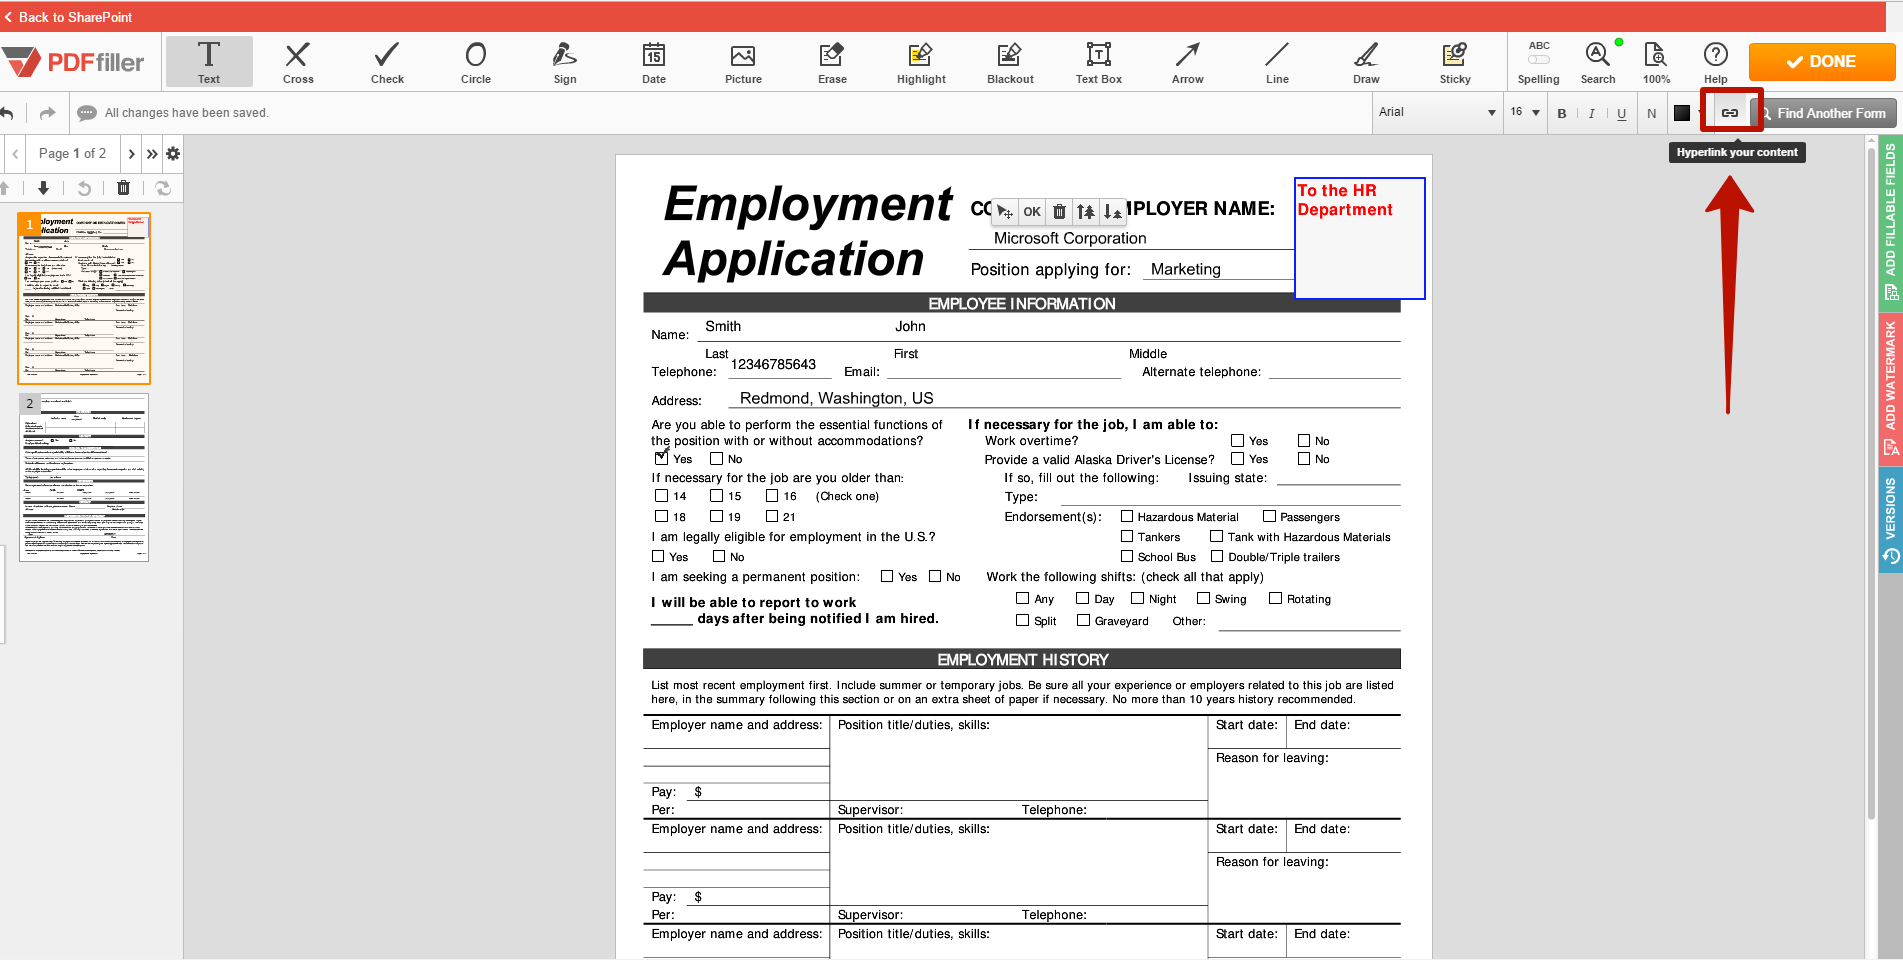Select page 2 thumbnail
Viewport: 1903px width, 960px height.
(x=84, y=477)
